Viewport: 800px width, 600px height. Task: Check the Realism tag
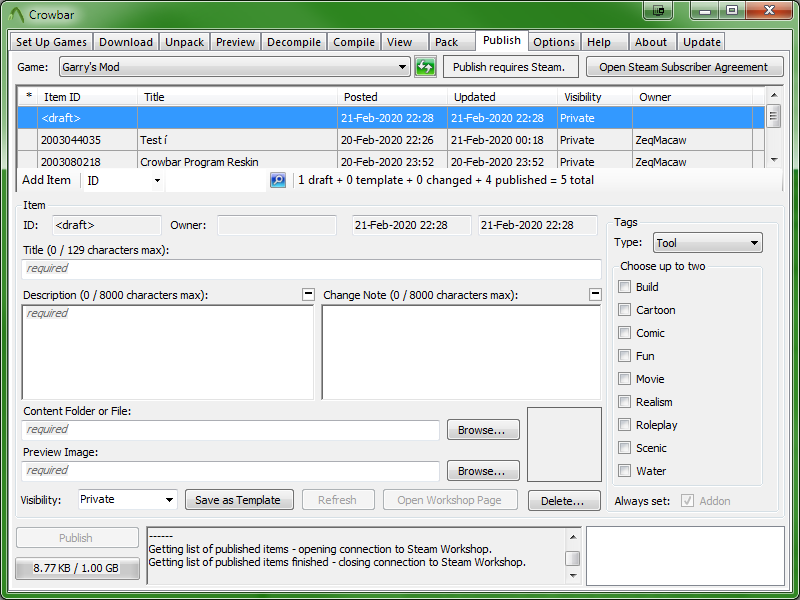(x=624, y=402)
